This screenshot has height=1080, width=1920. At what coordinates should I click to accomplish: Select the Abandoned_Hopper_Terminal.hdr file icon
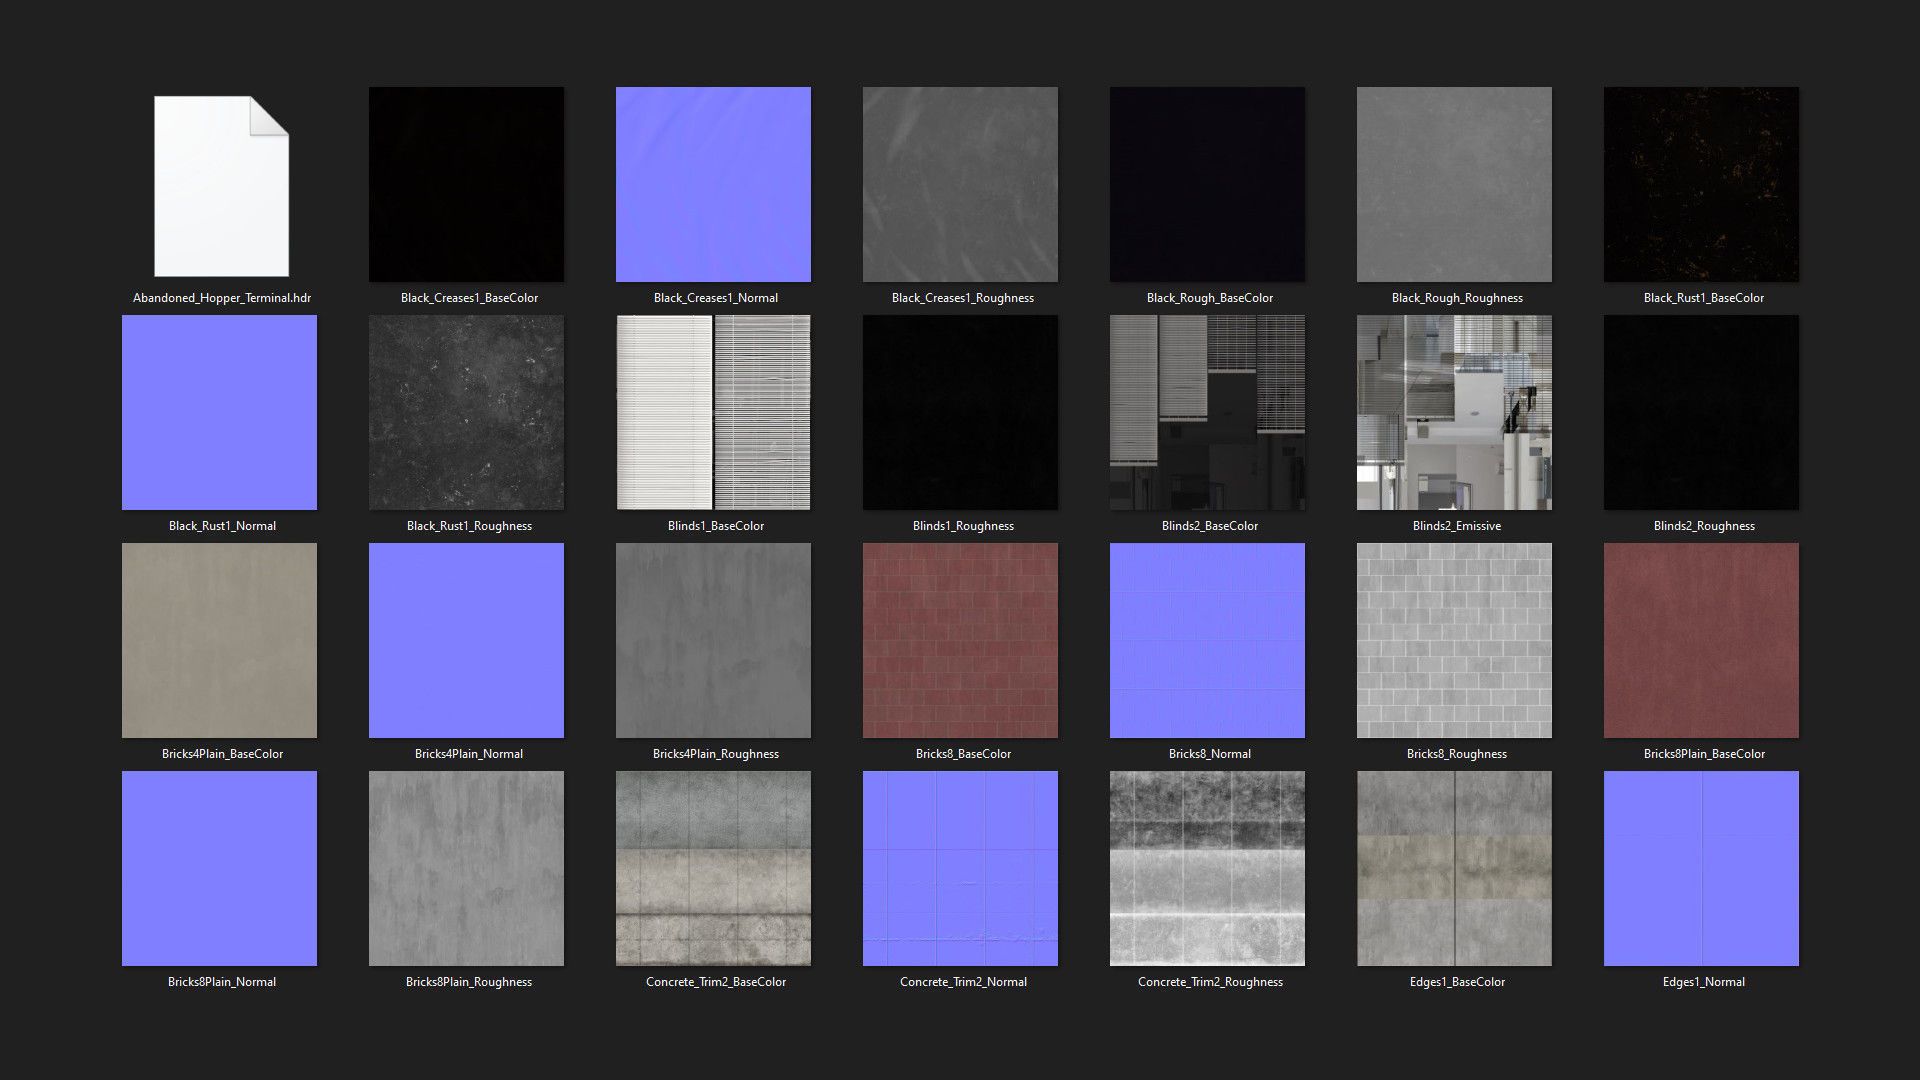point(221,186)
